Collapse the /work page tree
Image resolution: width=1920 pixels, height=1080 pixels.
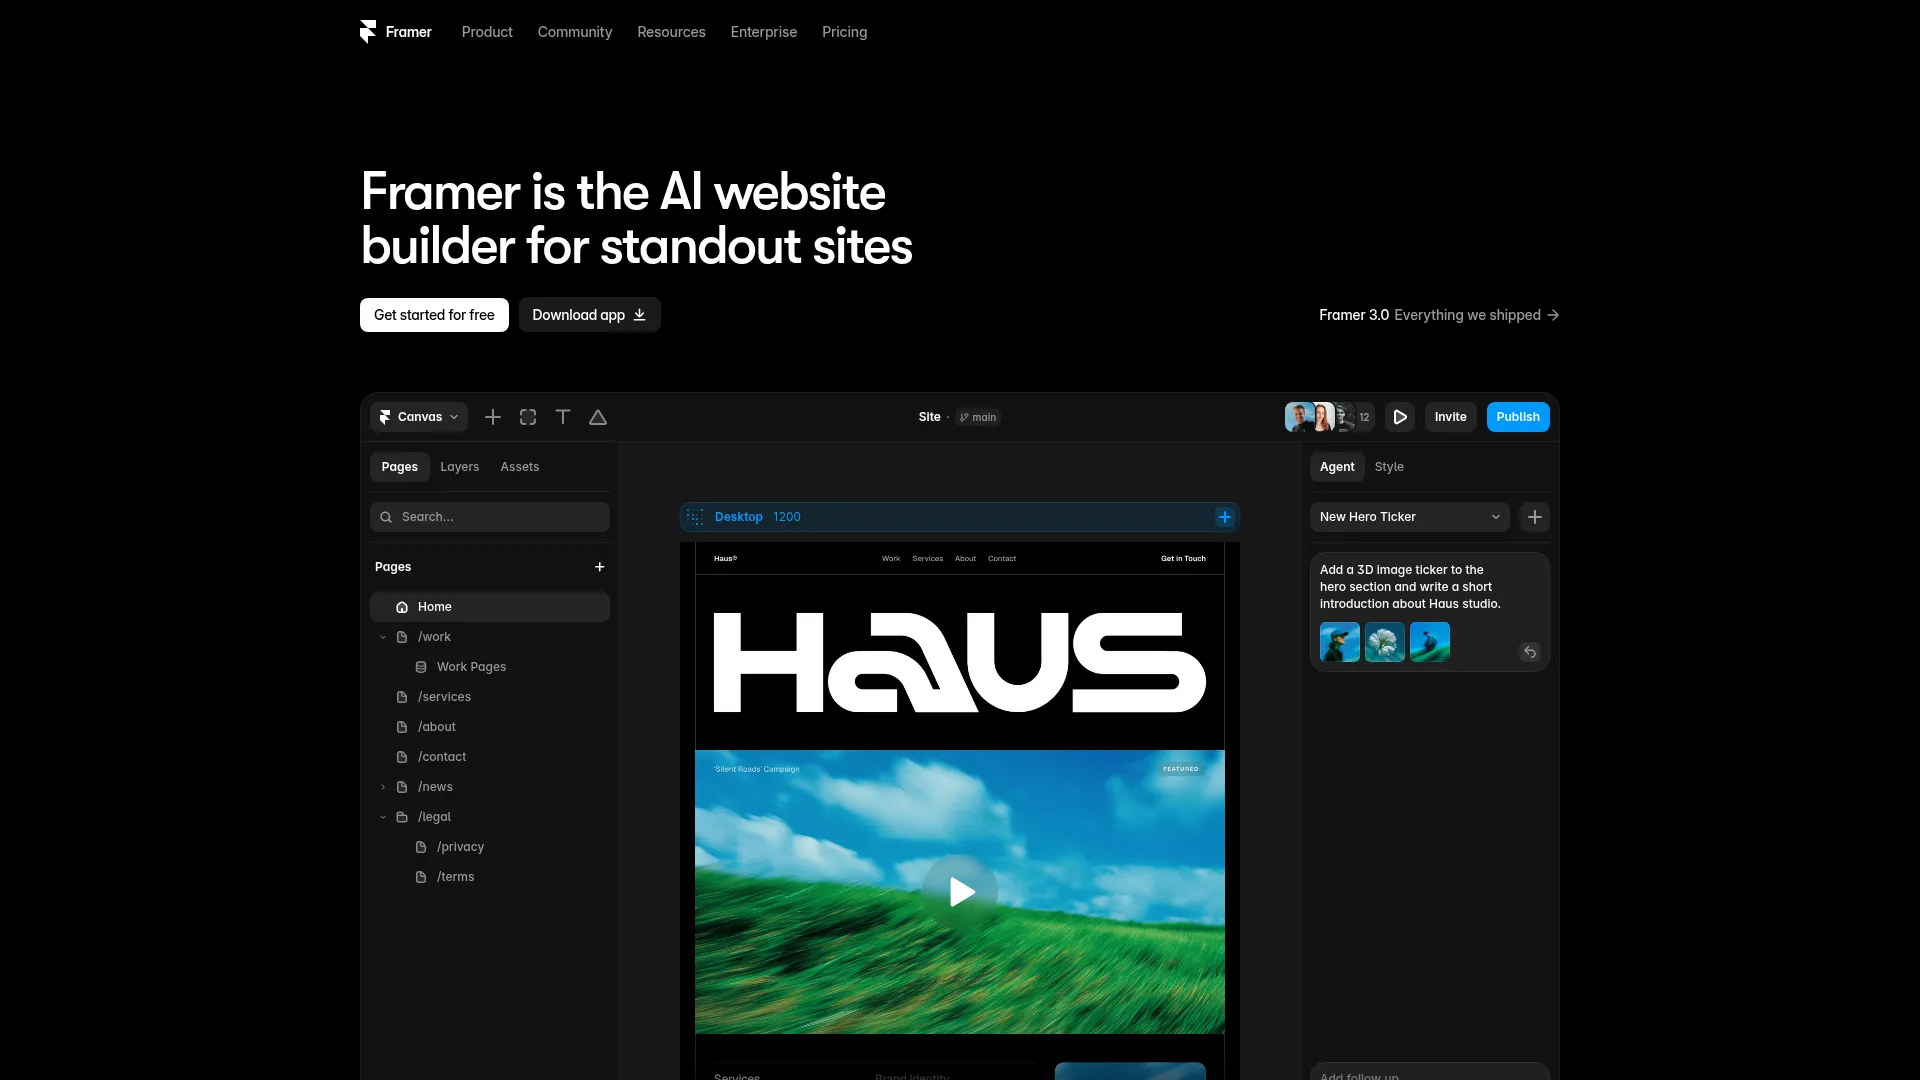(383, 637)
